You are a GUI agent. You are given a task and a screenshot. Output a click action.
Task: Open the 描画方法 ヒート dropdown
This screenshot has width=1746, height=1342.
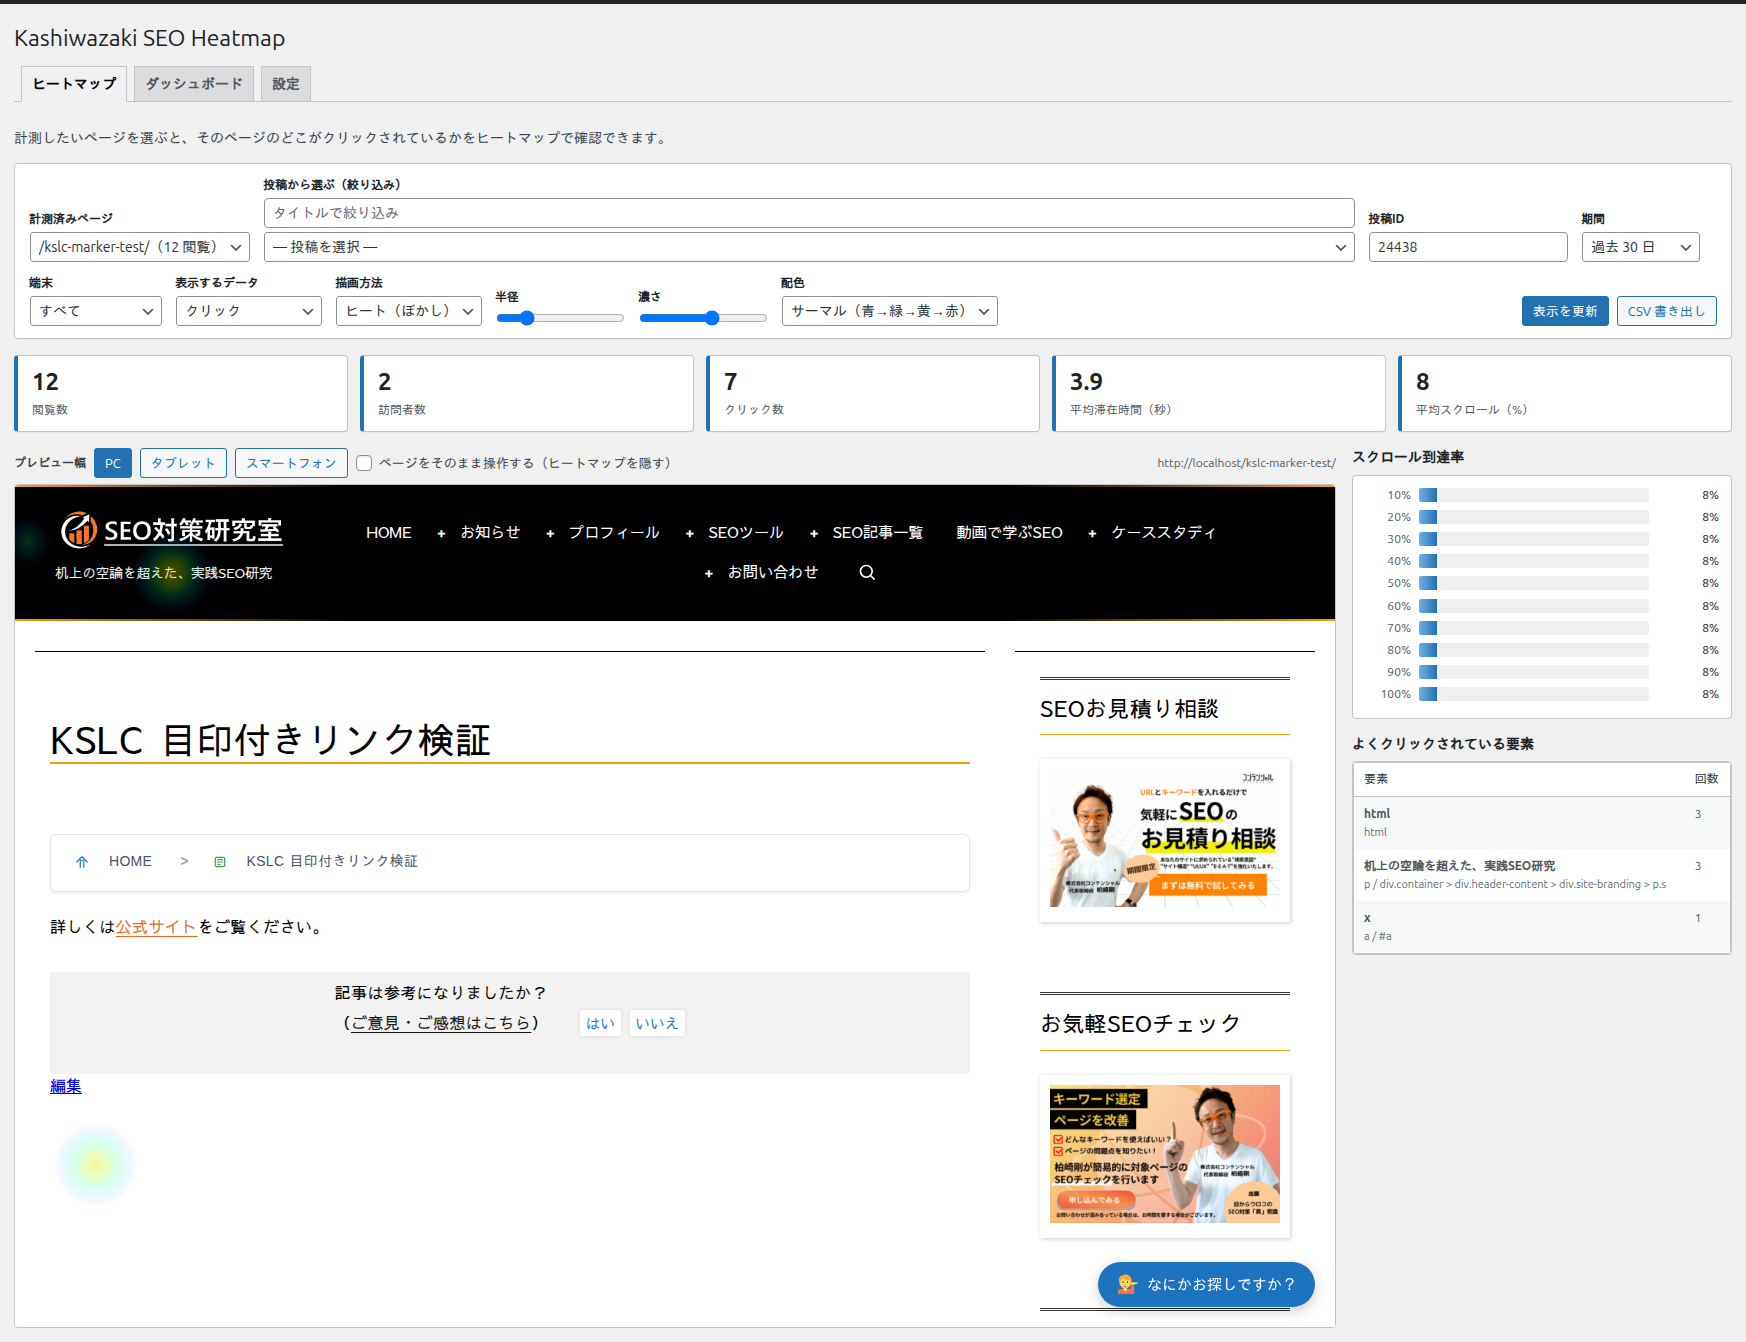[409, 311]
